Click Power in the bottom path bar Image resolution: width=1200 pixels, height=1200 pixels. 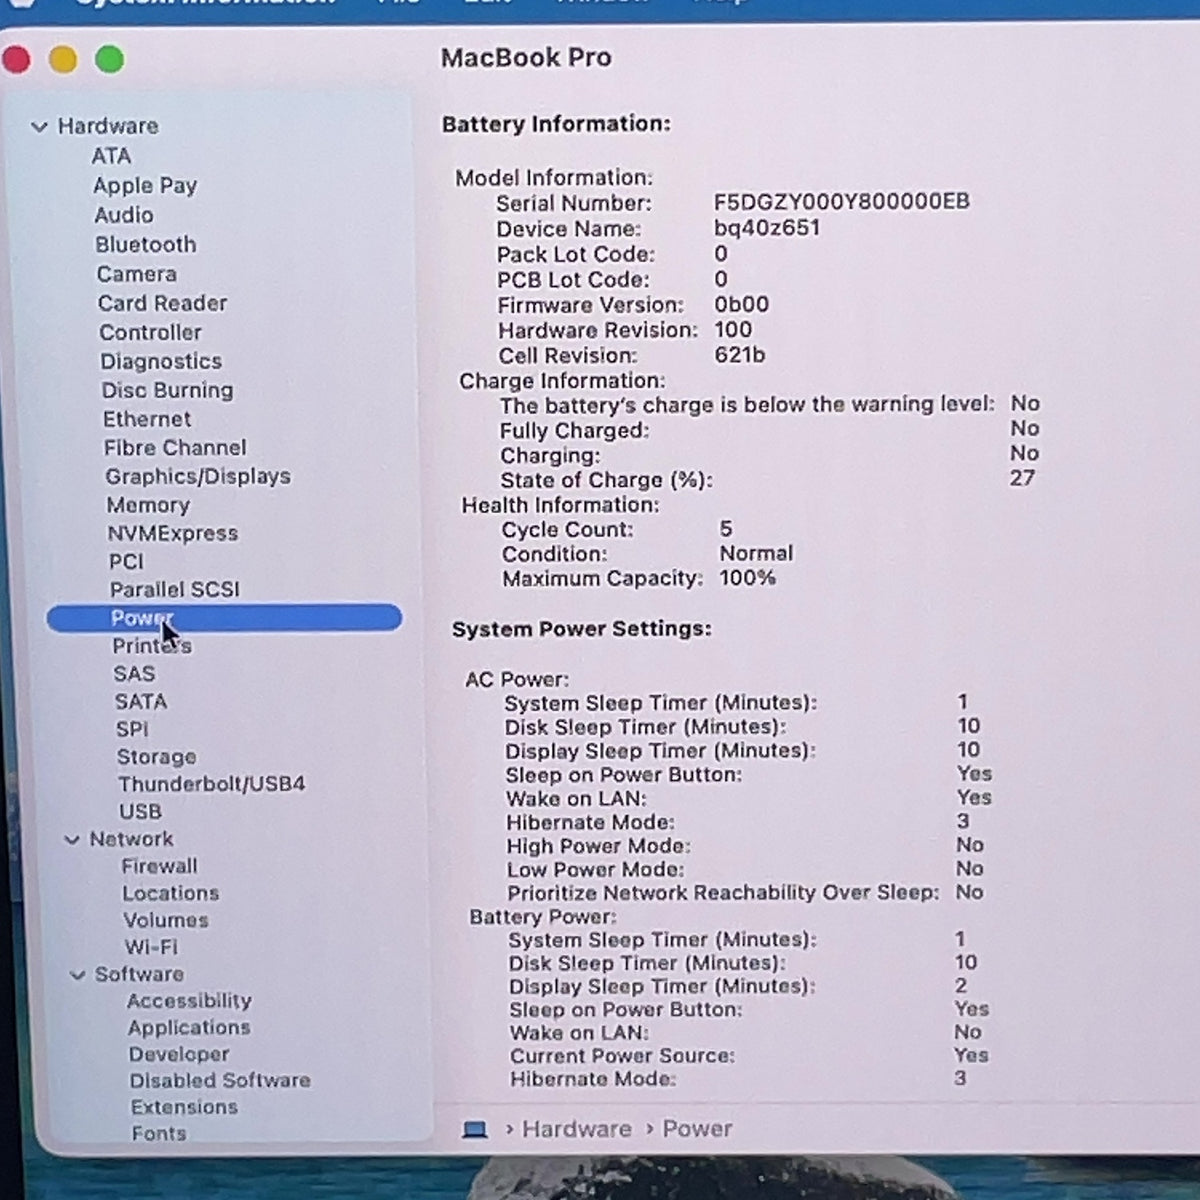coord(698,1129)
